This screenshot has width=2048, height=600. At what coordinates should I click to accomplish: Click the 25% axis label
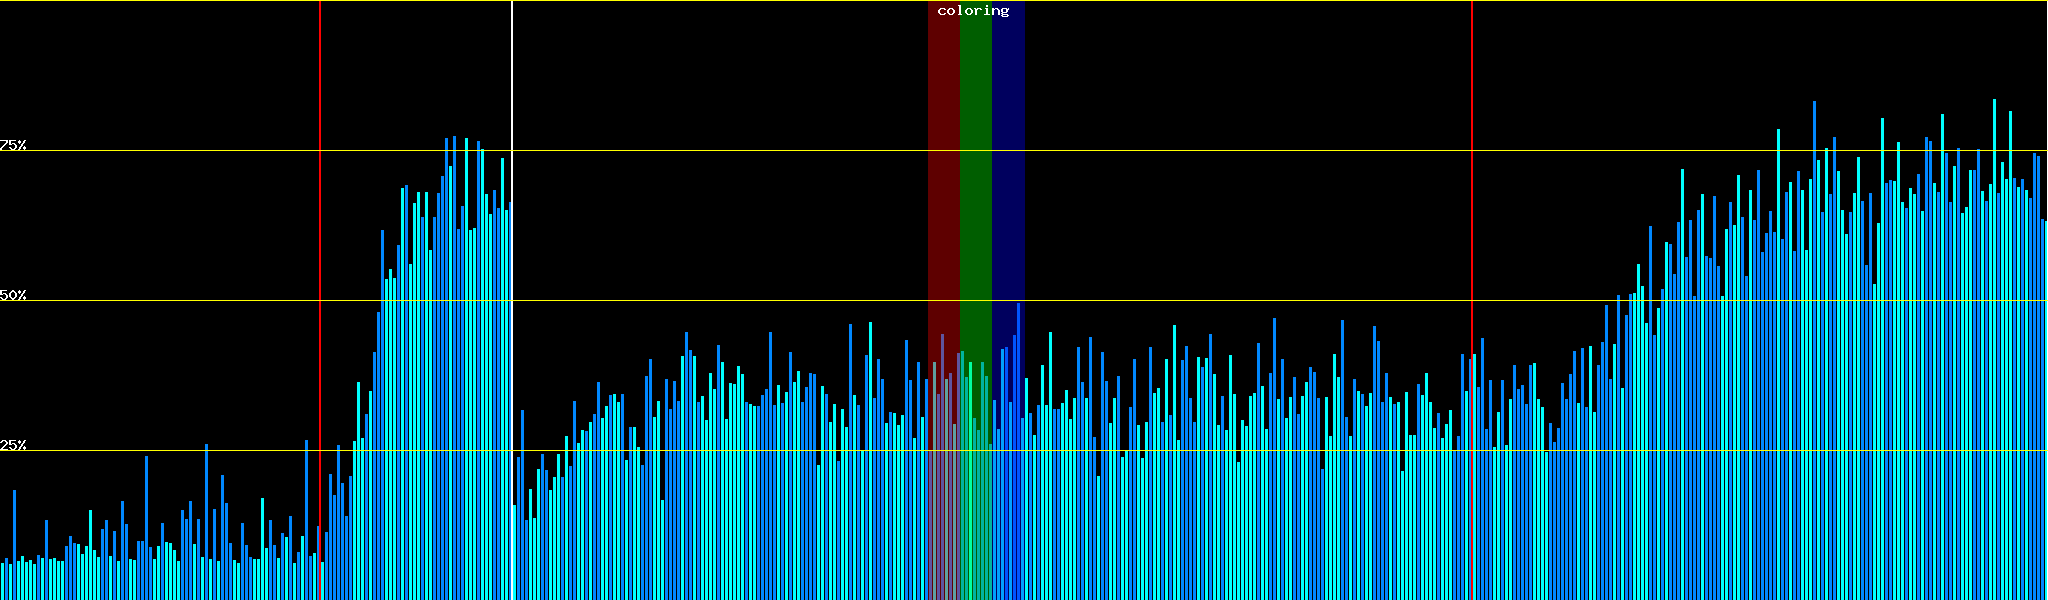13,445
